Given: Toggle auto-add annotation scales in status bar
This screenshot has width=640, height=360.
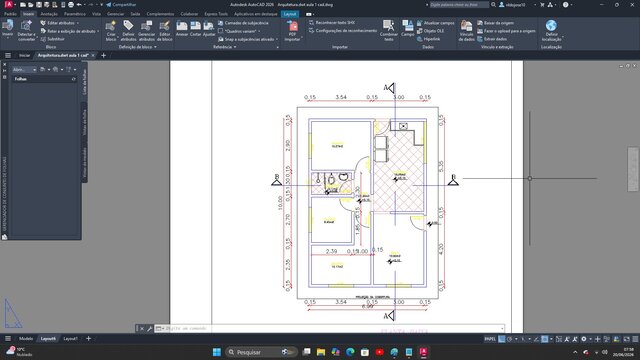Looking at the screenshot, I should point(575,339).
